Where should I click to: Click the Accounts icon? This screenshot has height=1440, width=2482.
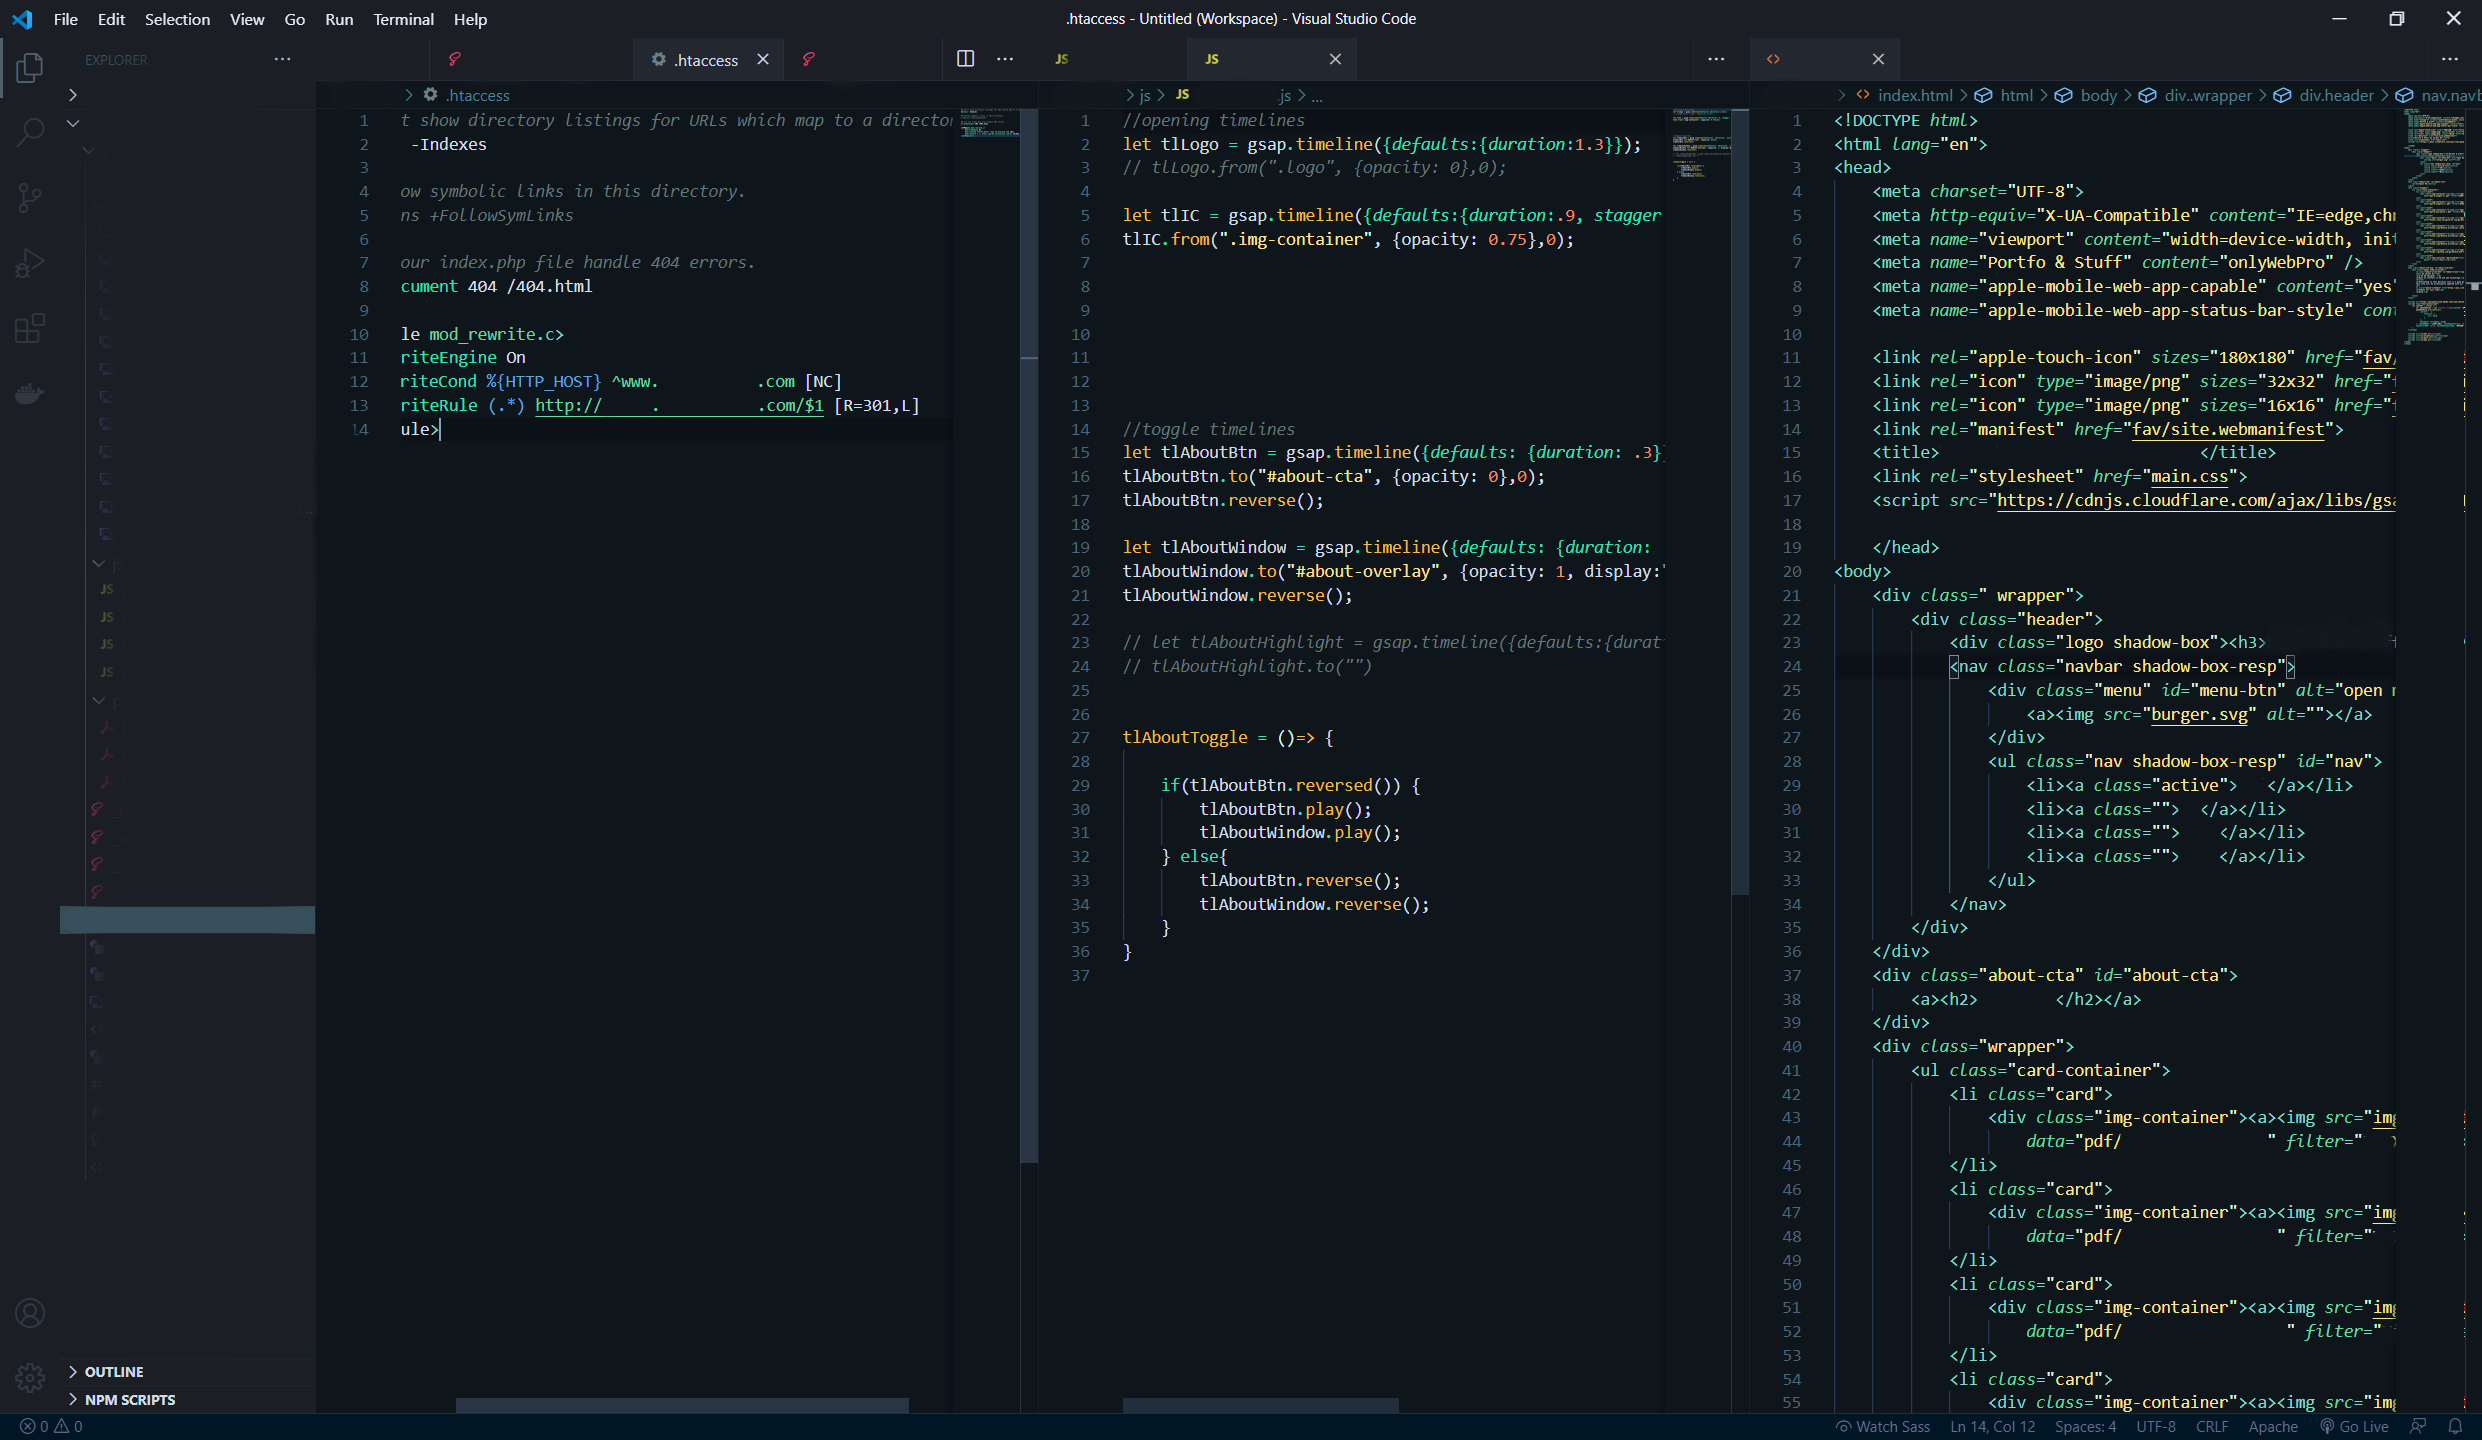tap(30, 1313)
